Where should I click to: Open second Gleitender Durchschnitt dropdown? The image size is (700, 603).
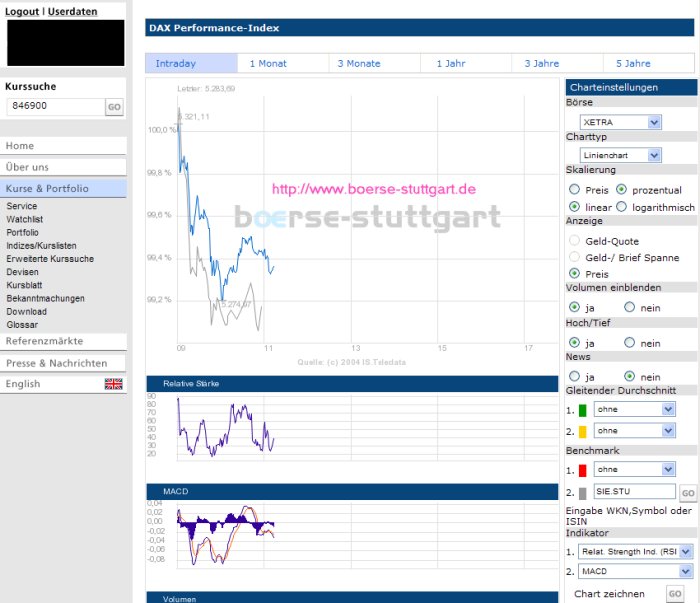634,431
